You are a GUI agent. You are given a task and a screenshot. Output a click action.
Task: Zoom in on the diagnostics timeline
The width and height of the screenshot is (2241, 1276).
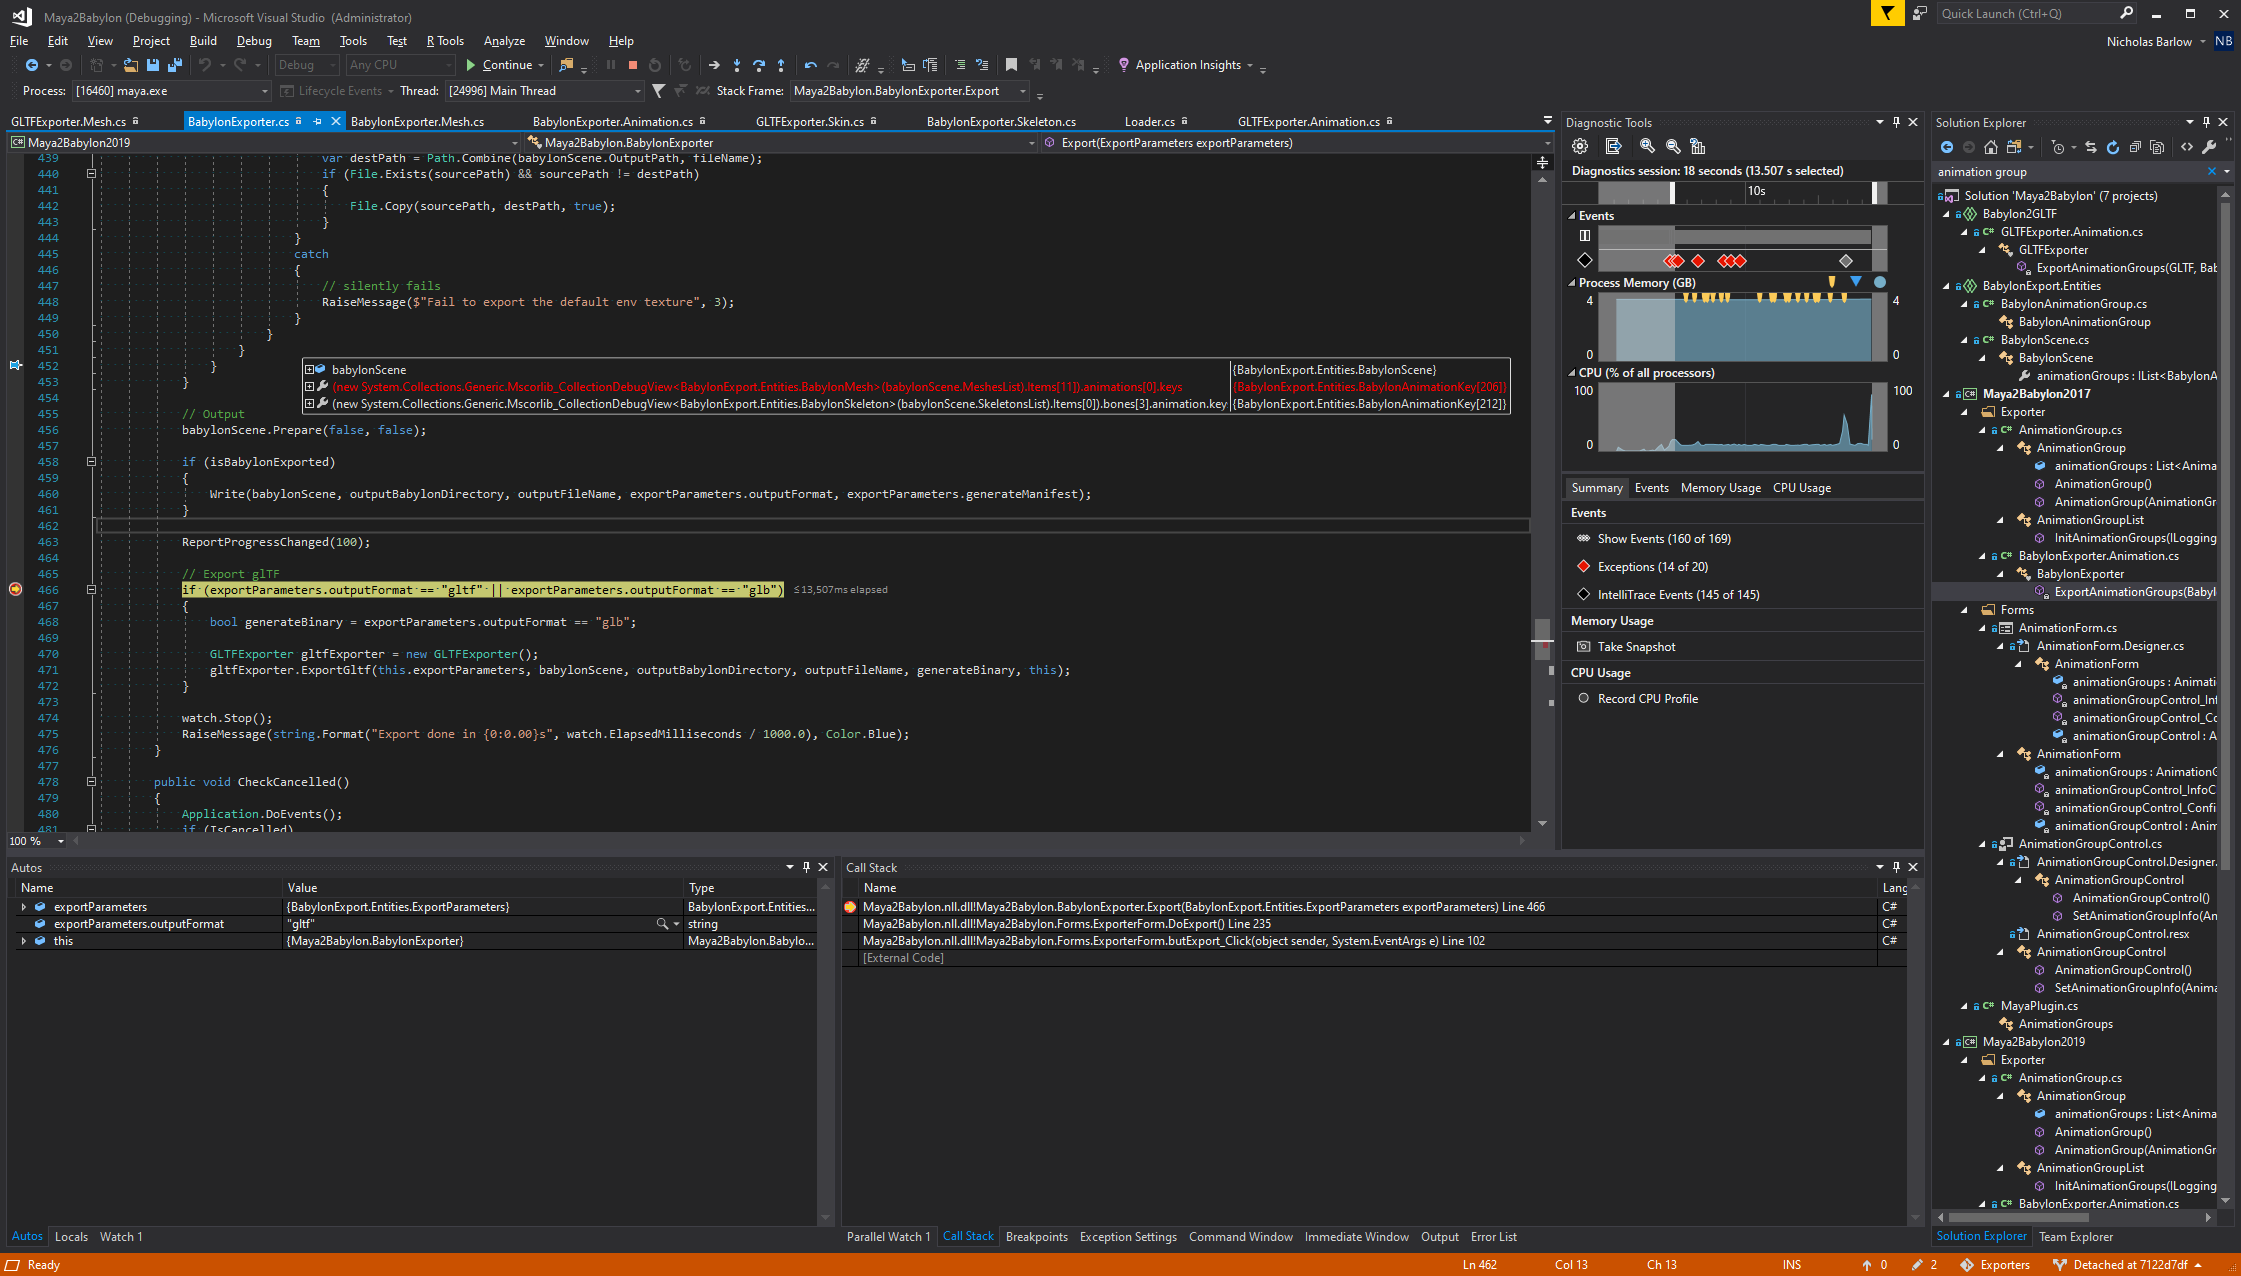click(1647, 146)
